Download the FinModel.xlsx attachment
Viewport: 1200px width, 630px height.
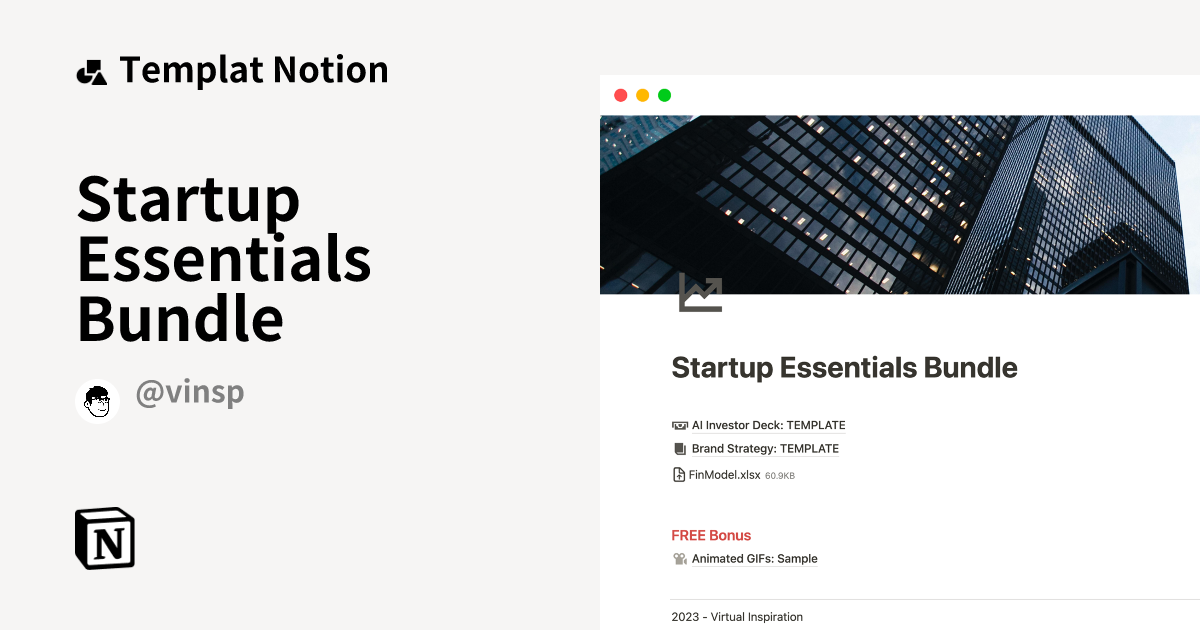click(x=723, y=474)
